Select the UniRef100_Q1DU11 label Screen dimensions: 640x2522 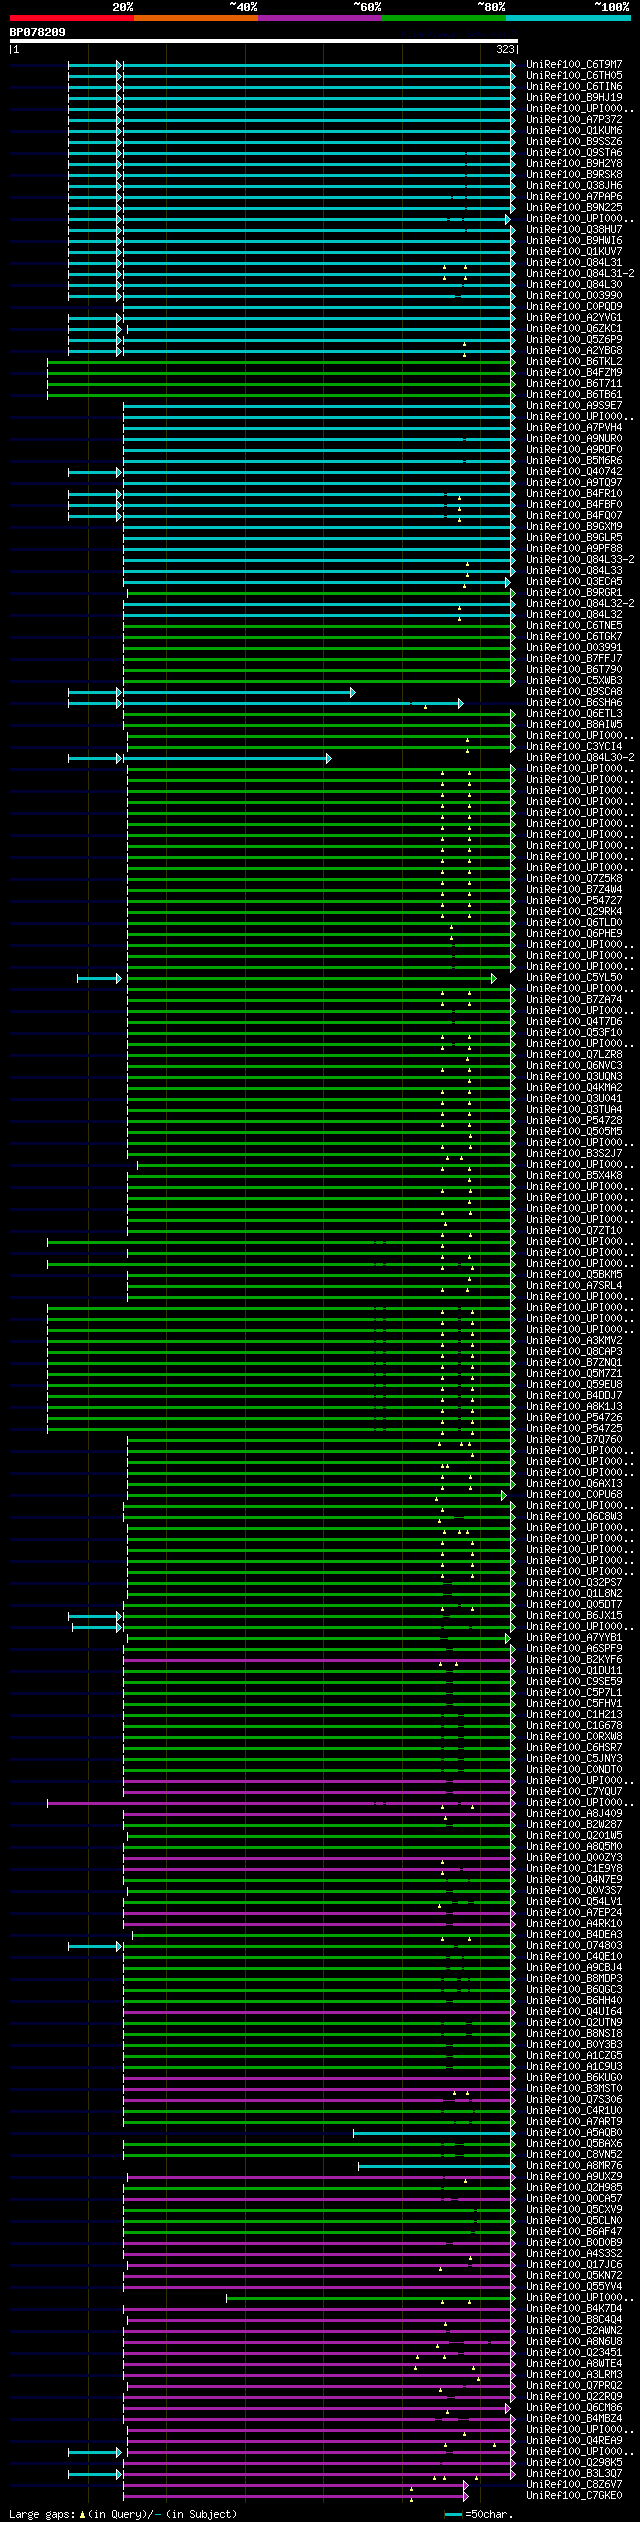point(574,1671)
